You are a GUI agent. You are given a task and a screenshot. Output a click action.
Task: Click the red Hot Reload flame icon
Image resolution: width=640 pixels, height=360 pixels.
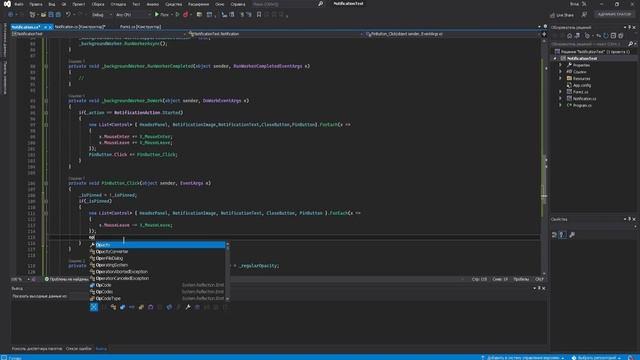[x=186, y=15]
